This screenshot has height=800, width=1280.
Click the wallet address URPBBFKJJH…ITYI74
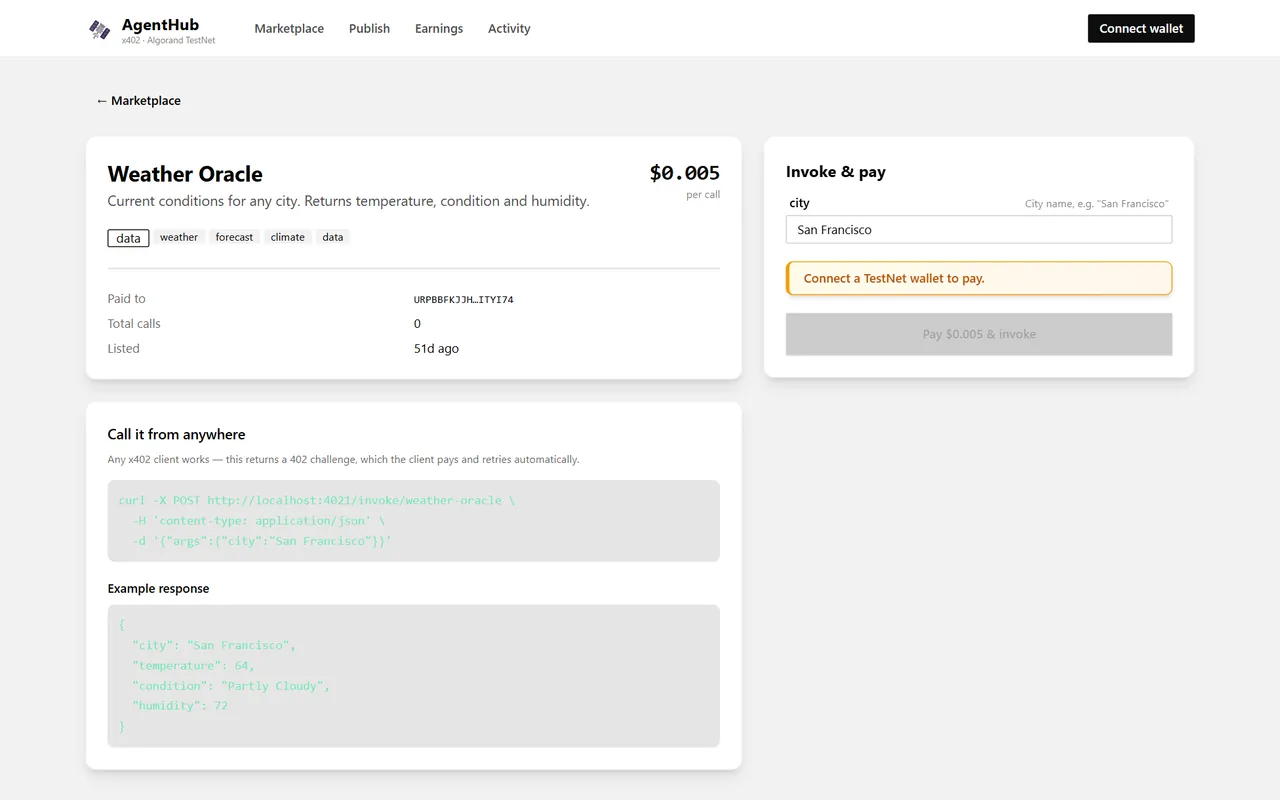click(463, 300)
